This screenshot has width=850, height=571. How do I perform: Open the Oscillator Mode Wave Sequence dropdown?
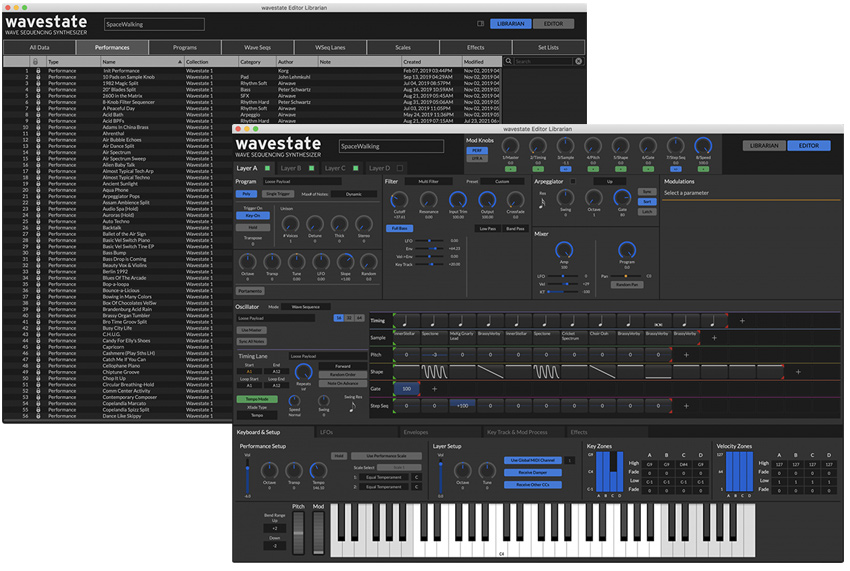[306, 306]
